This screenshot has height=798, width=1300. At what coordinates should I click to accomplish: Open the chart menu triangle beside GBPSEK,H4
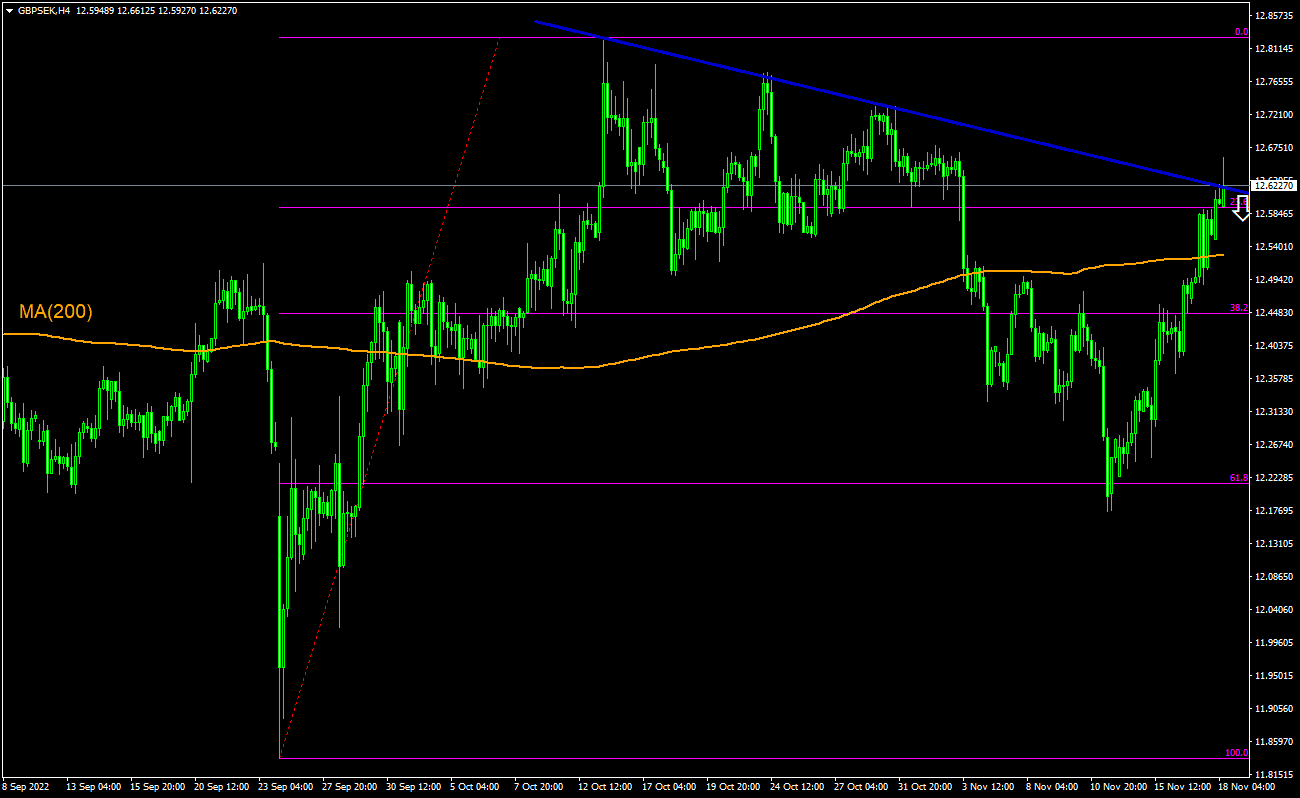pyautogui.click(x=9, y=10)
